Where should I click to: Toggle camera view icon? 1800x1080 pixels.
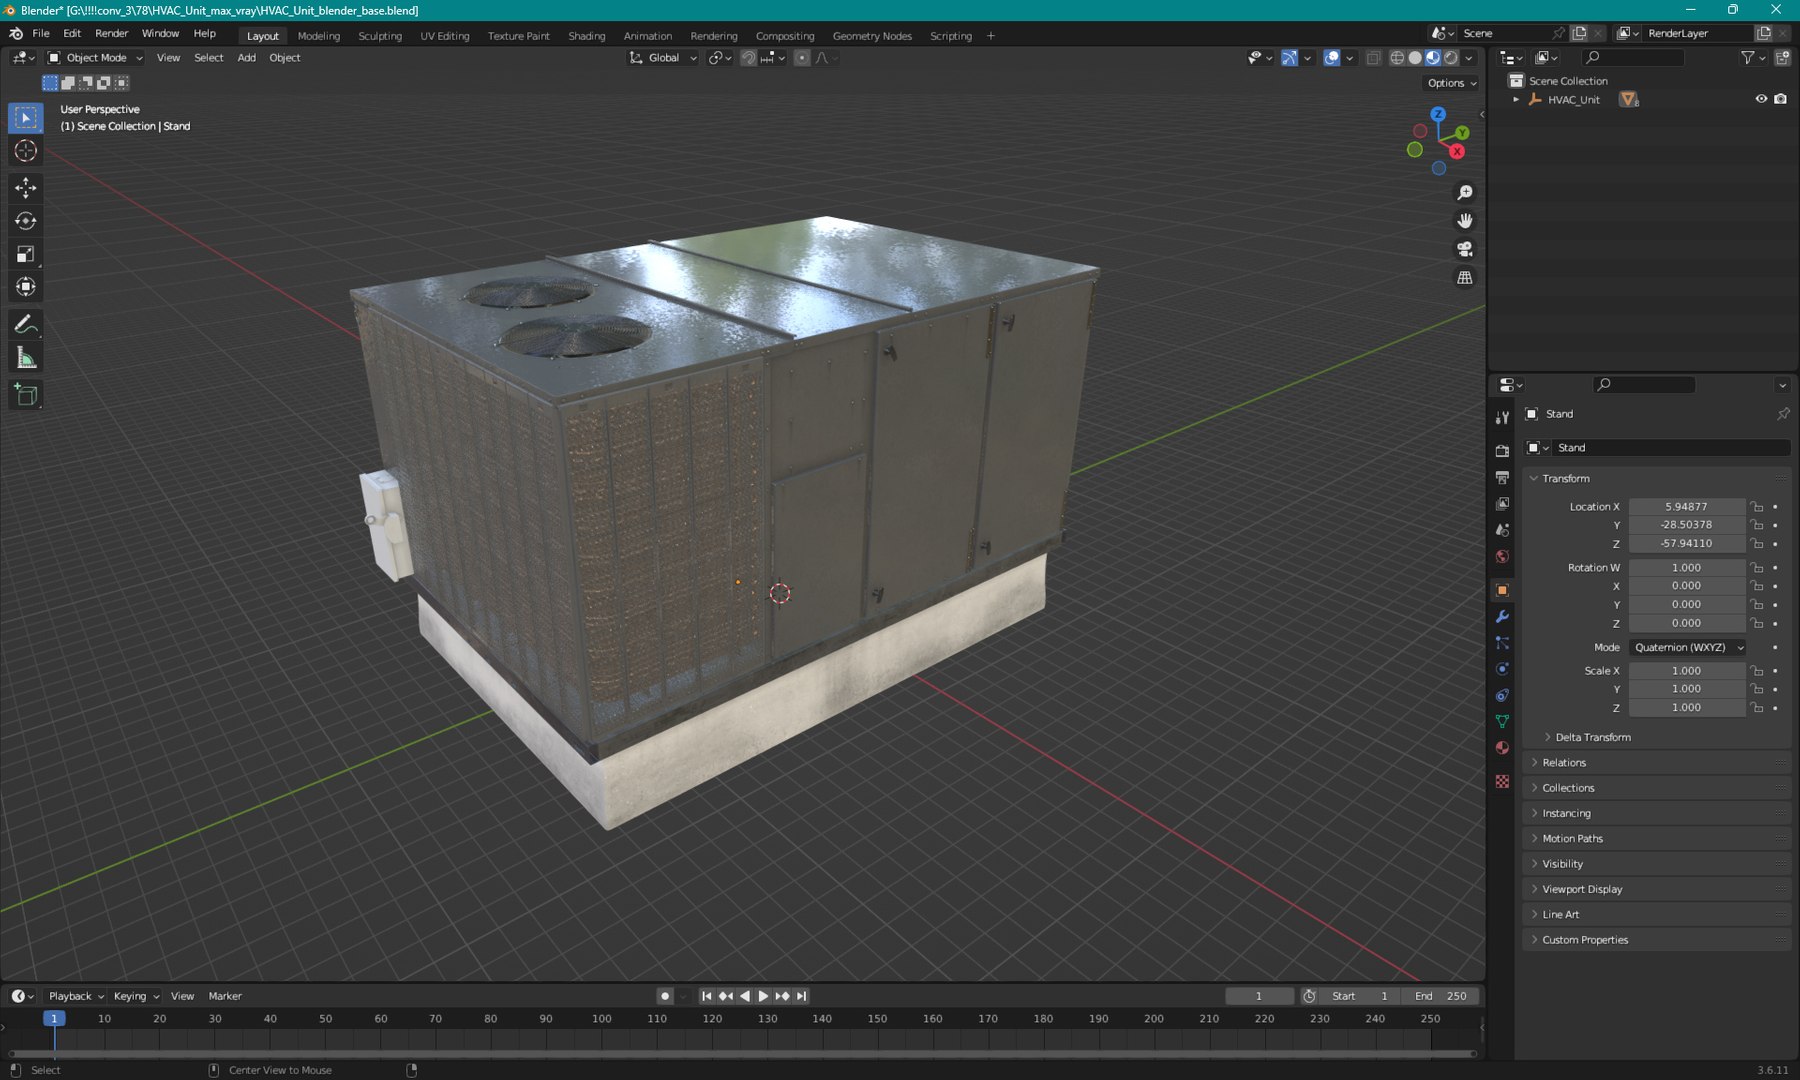click(x=1465, y=249)
